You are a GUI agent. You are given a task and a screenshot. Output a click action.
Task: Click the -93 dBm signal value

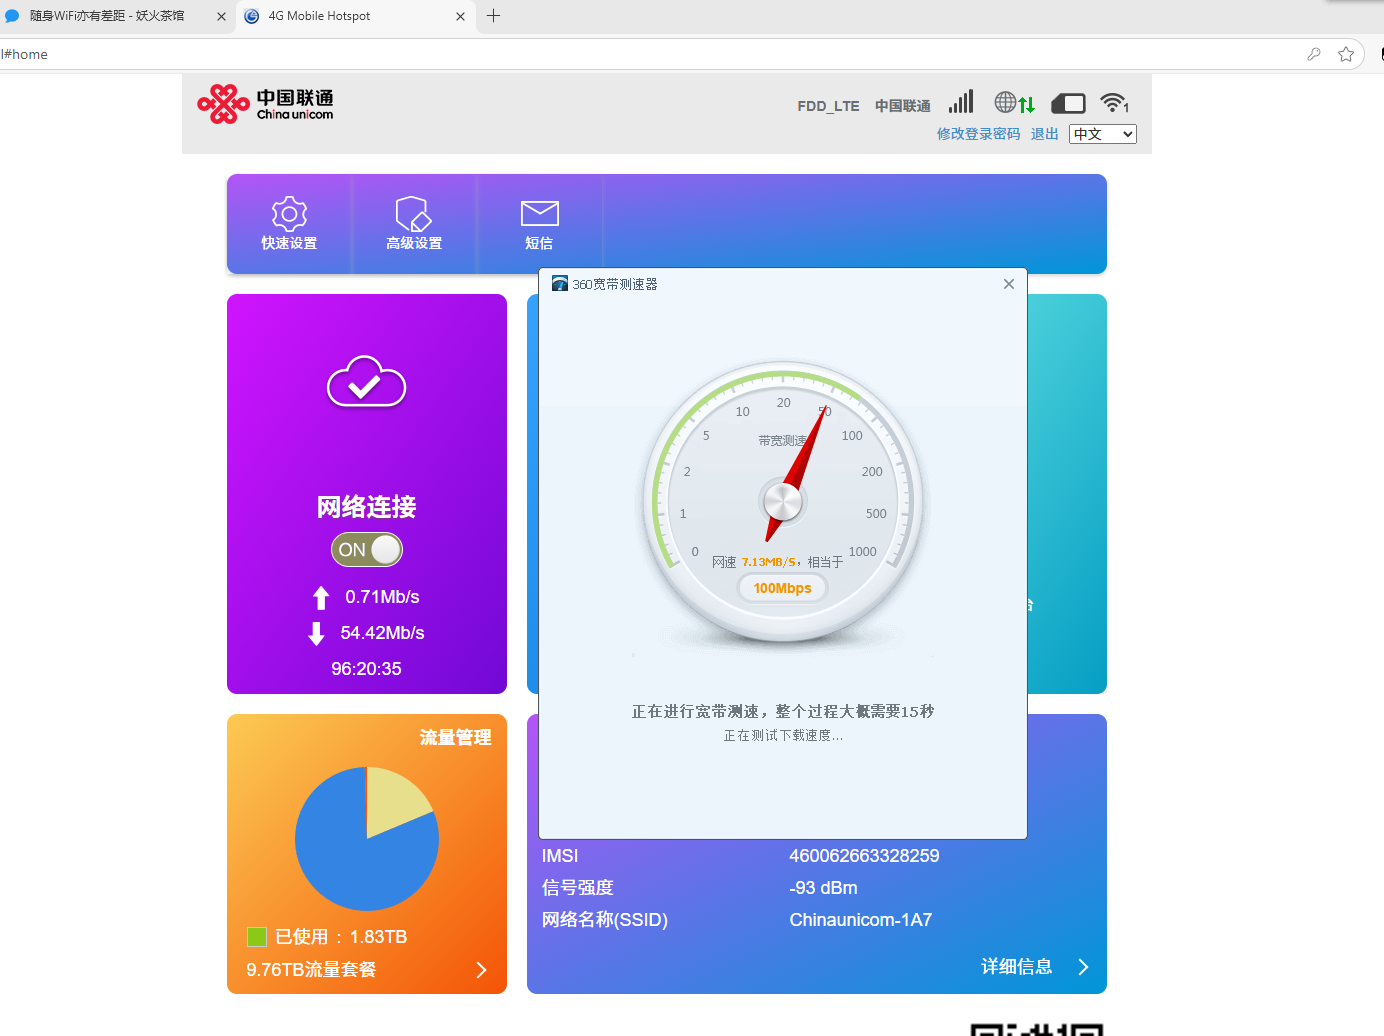click(x=823, y=888)
